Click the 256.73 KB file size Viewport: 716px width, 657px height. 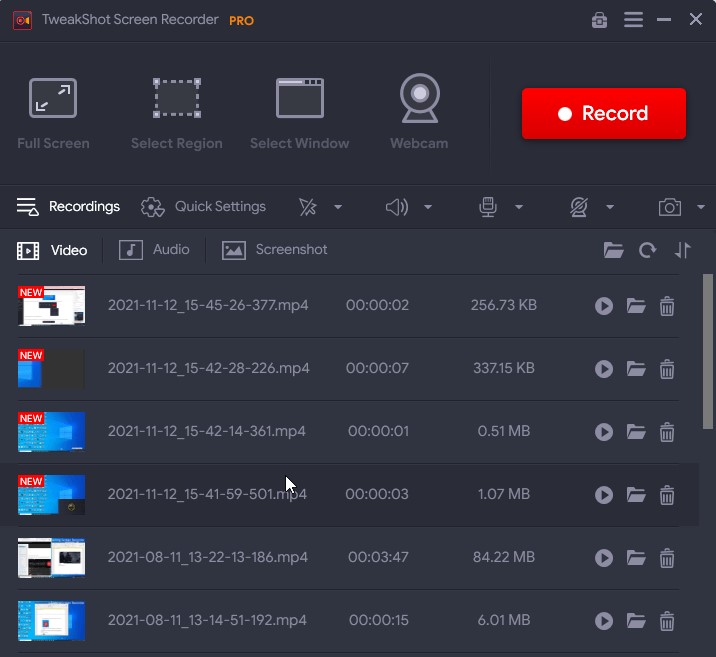[504, 305]
